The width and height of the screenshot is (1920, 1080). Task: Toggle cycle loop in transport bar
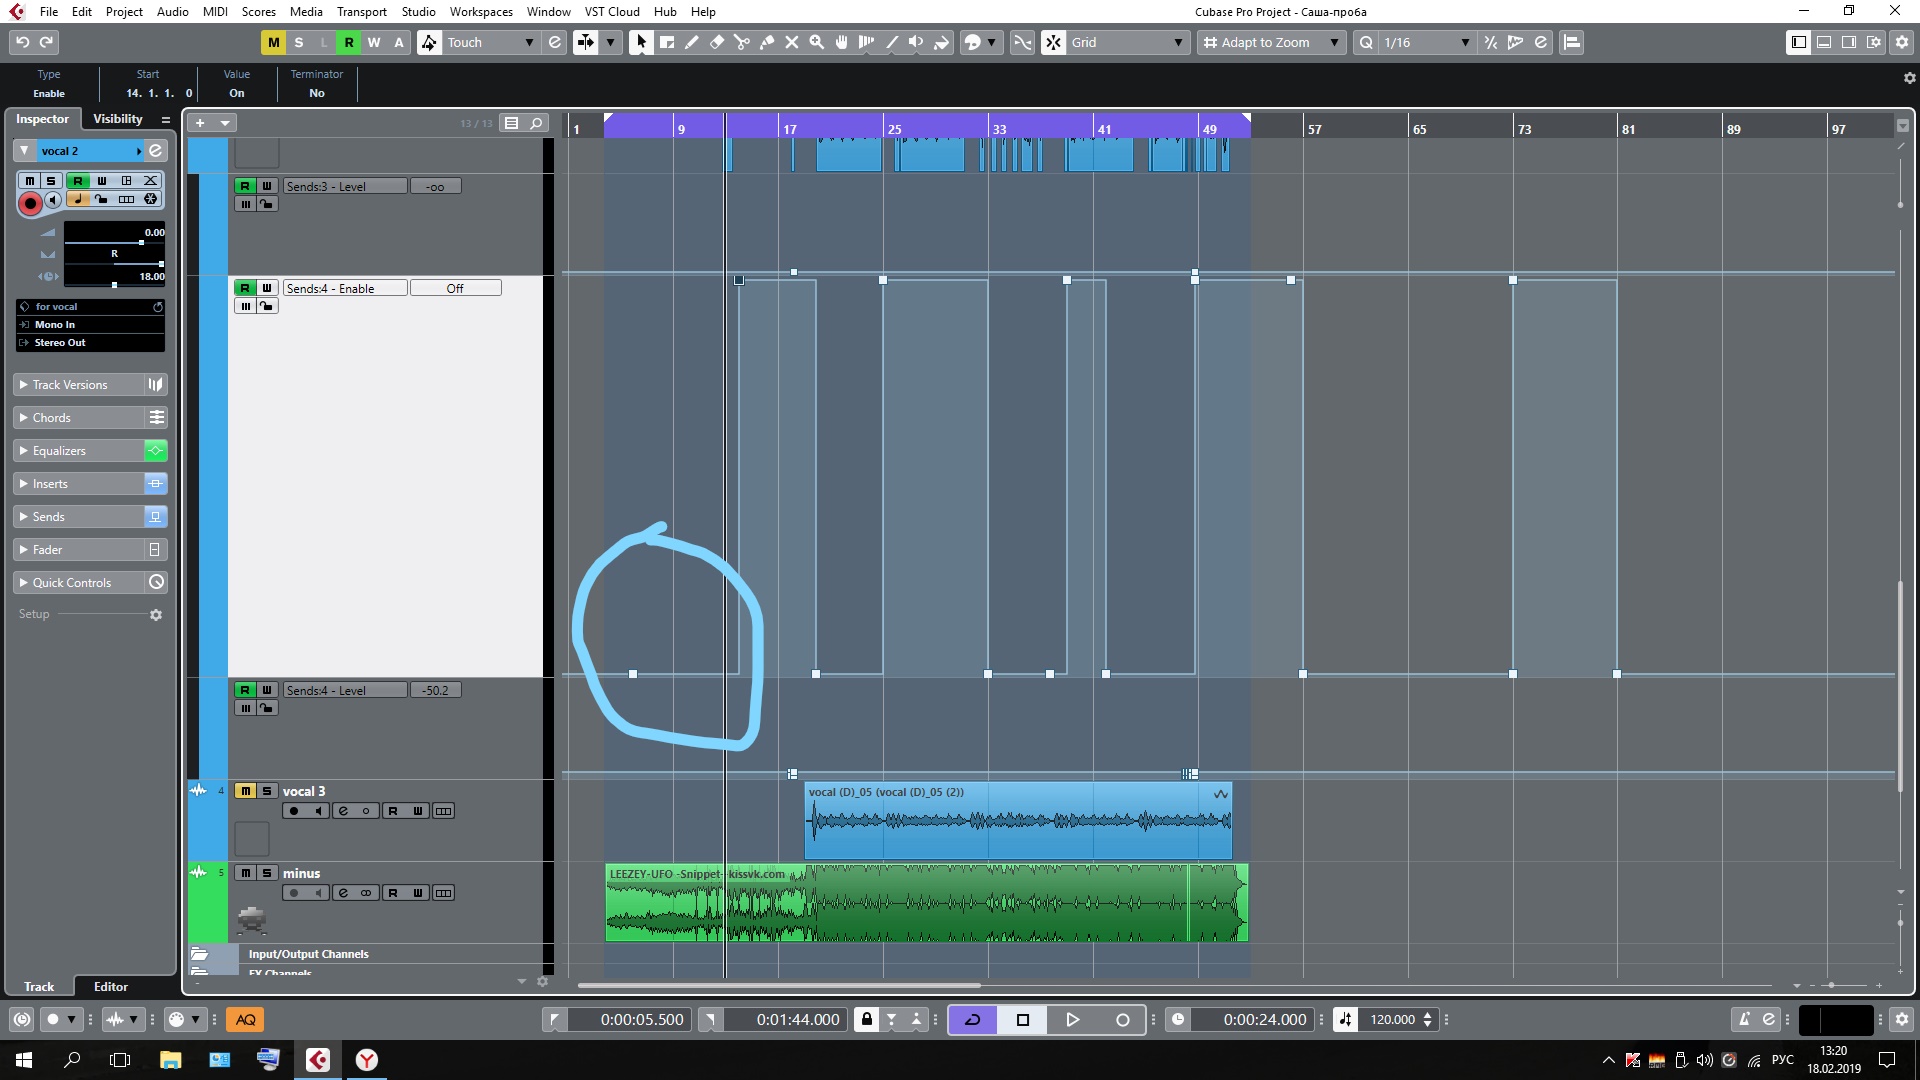pos(972,1019)
